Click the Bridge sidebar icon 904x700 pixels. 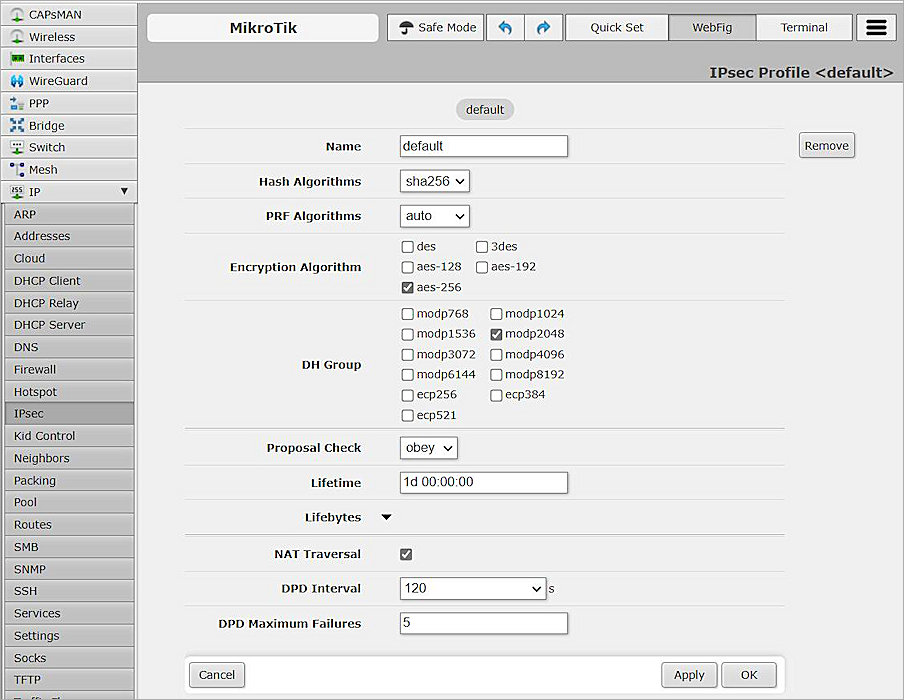click(17, 126)
